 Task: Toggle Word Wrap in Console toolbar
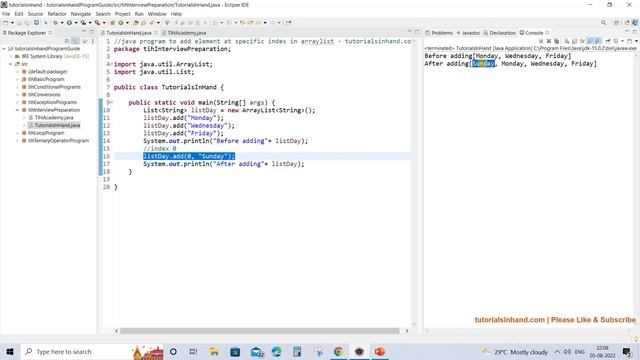pyautogui.click(x=582, y=41)
